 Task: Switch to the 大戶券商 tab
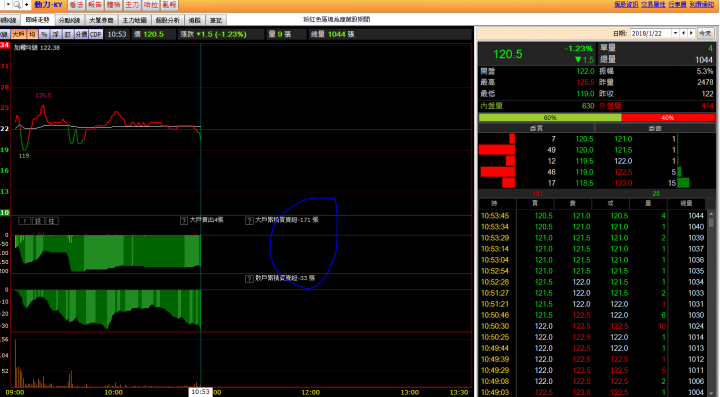(x=101, y=20)
